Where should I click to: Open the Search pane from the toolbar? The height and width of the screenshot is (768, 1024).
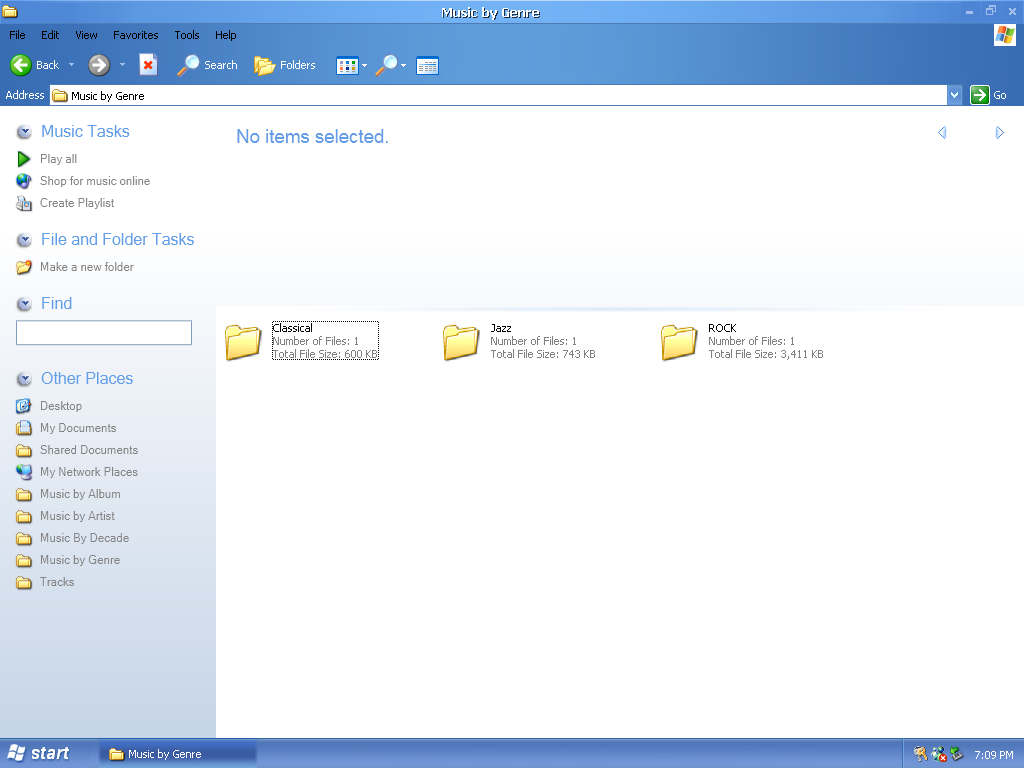[x=208, y=65]
